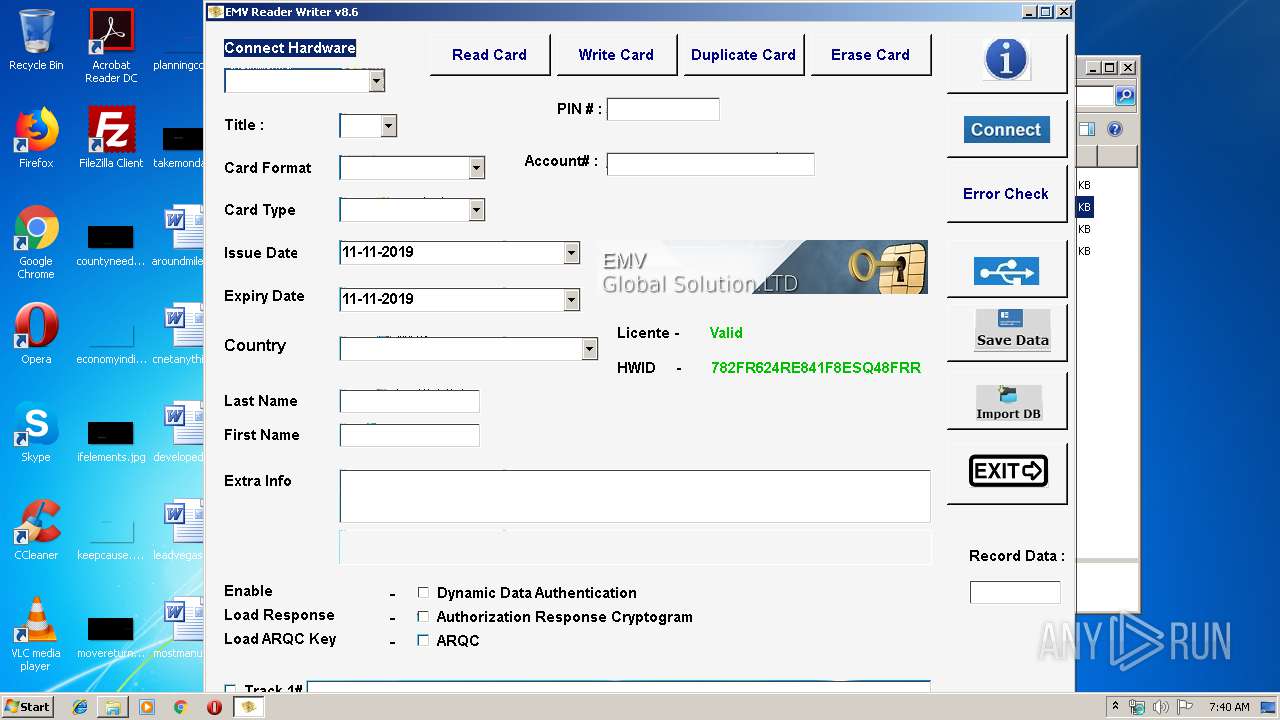Click the EXIT arrow icon button
The height and width of the screenshot is (720, 1280).
[1008, 471]
